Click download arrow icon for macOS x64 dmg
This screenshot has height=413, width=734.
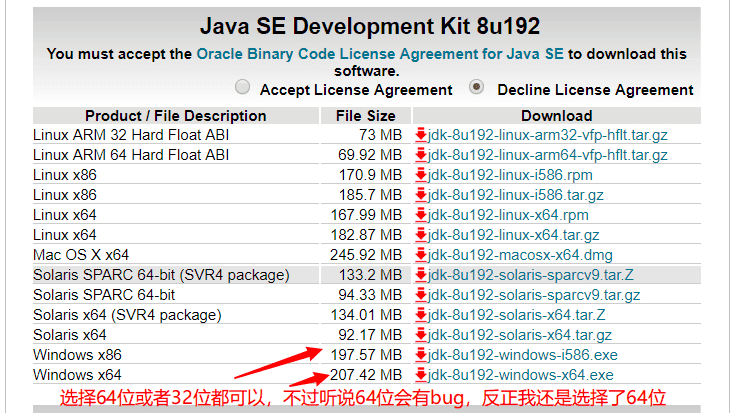tap(421, 255)
